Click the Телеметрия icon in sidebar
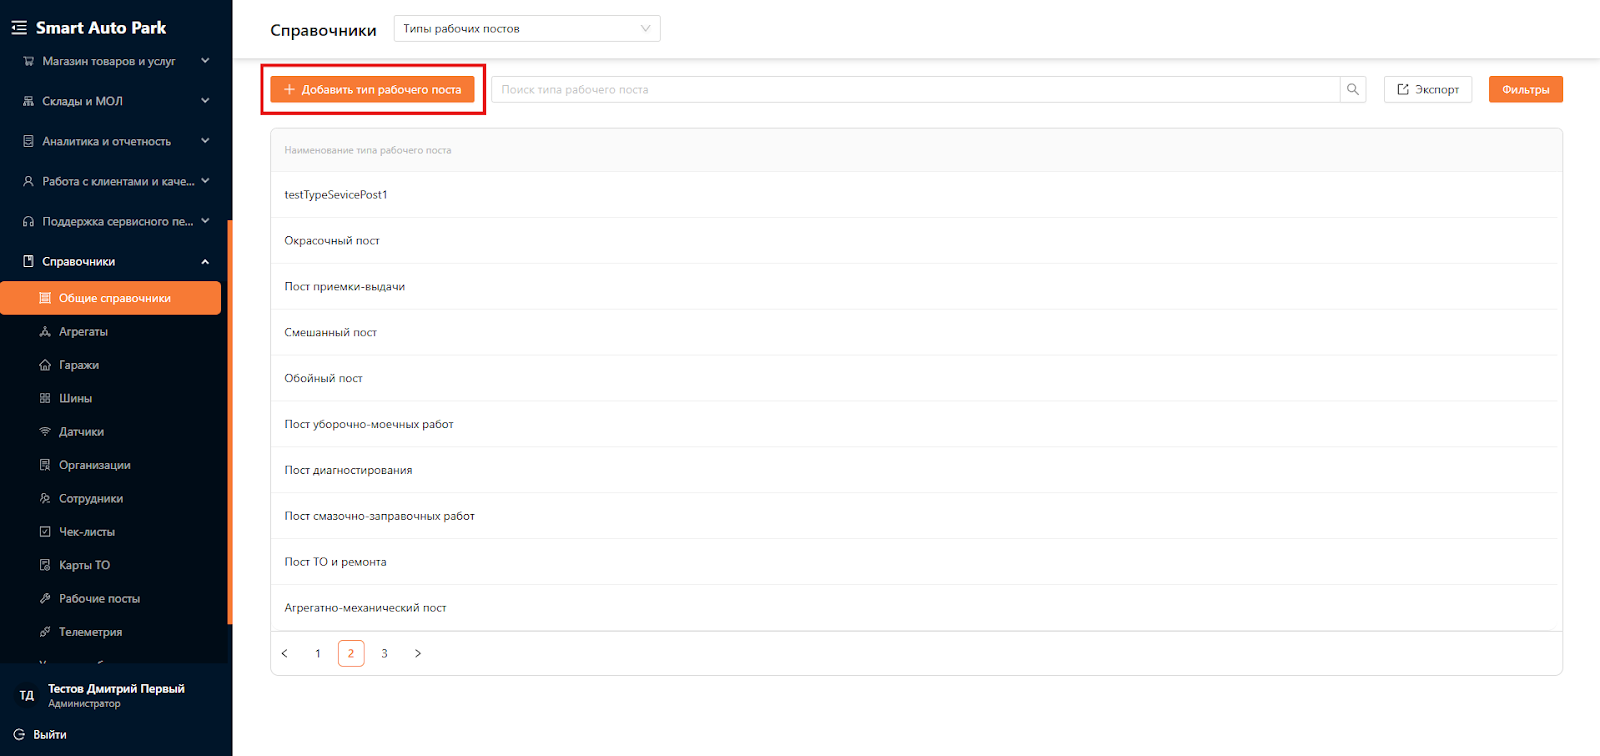This screenshot has height=756, width=1600. pyautogui.click(x=45, y=632)
